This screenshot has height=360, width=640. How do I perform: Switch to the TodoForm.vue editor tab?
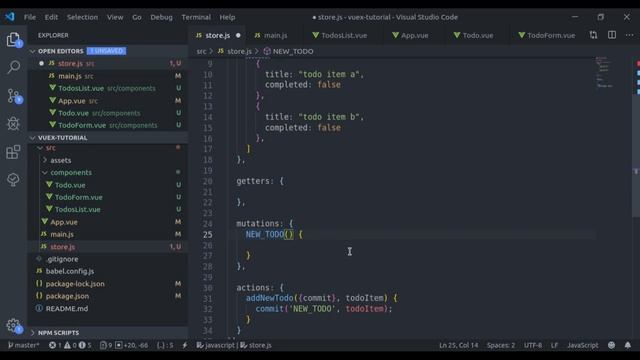547,36
